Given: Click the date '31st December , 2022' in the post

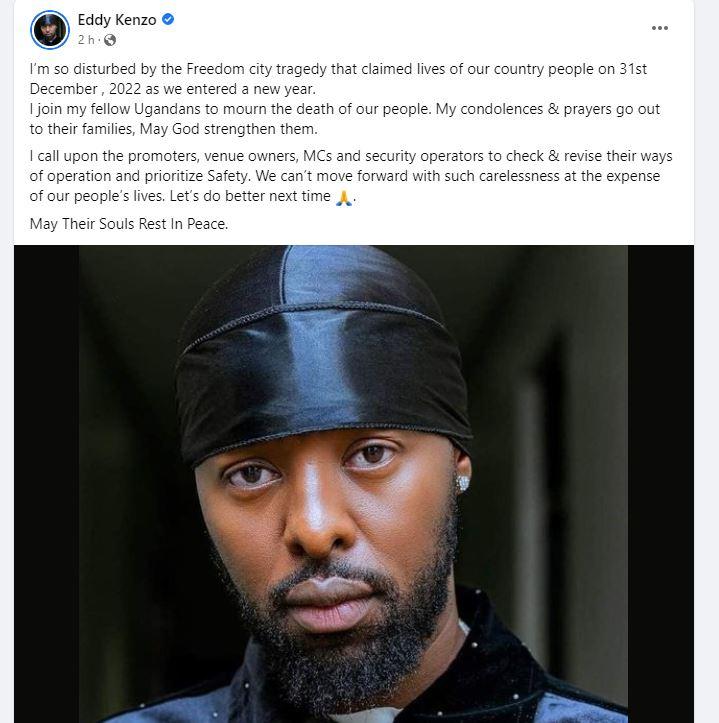Looking at the screenshot, I should (339, 79).
